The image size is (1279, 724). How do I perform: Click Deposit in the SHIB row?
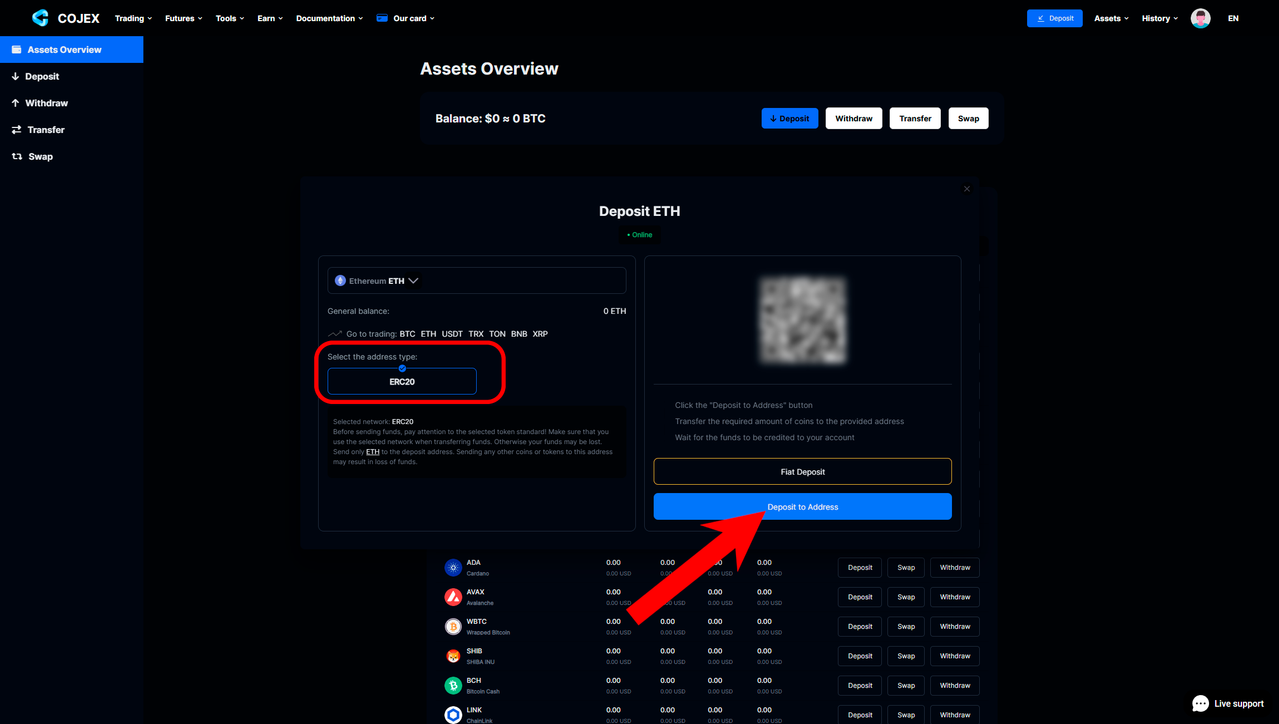860,656
